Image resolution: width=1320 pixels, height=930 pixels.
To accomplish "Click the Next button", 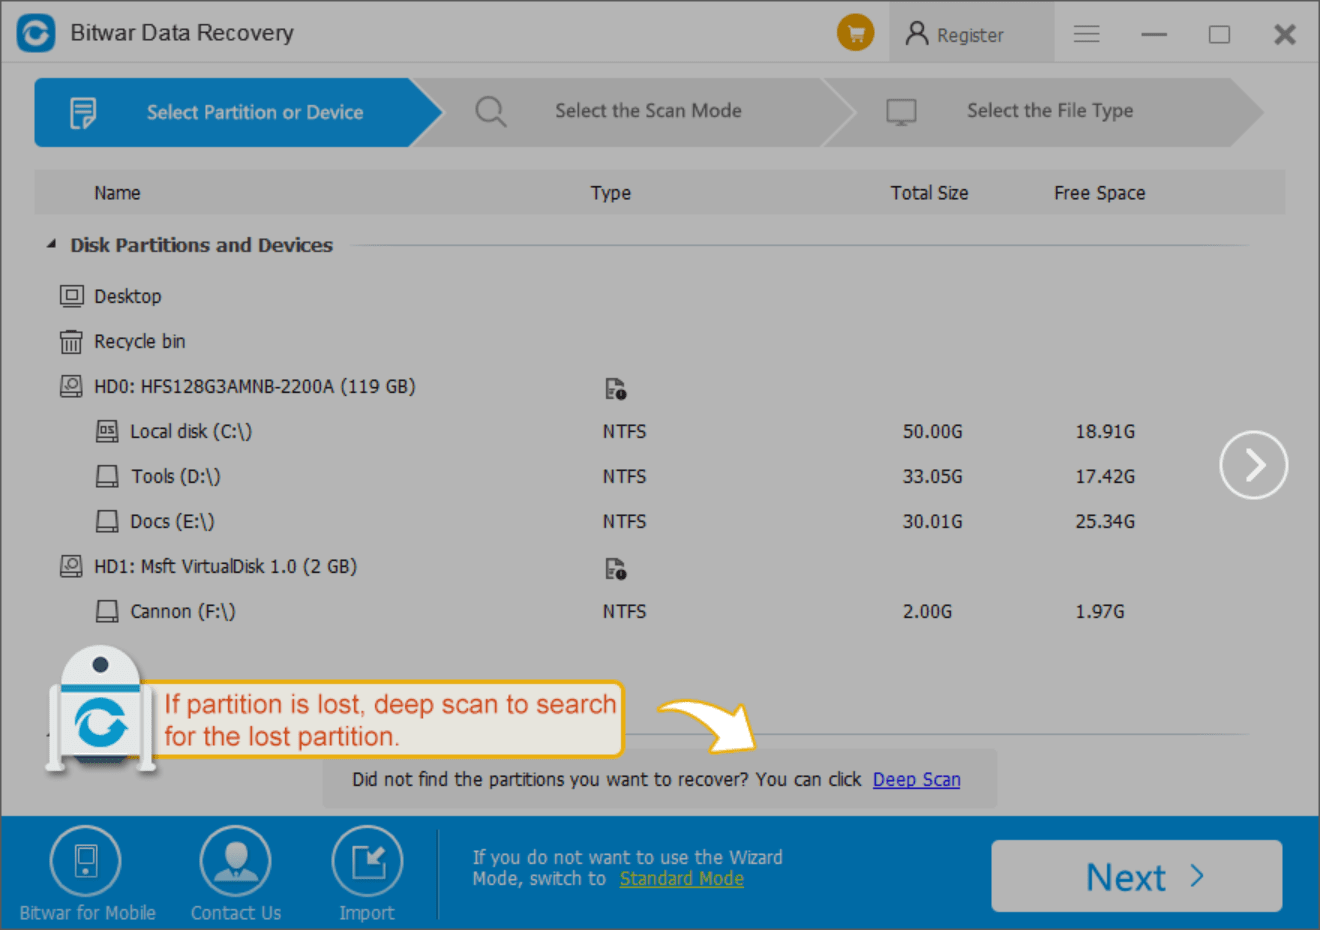I will coord(1135,876).
